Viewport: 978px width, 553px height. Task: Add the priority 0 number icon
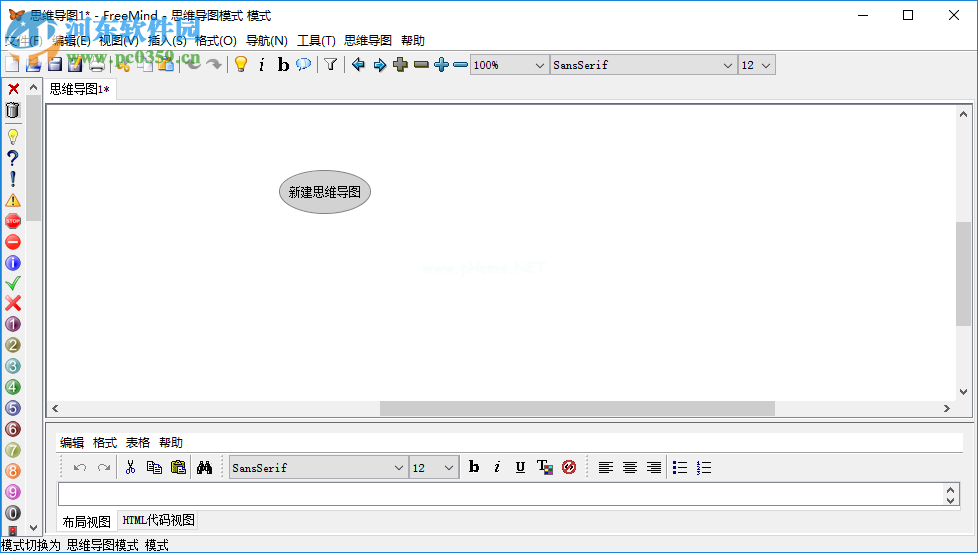click(x=13, y=513)
